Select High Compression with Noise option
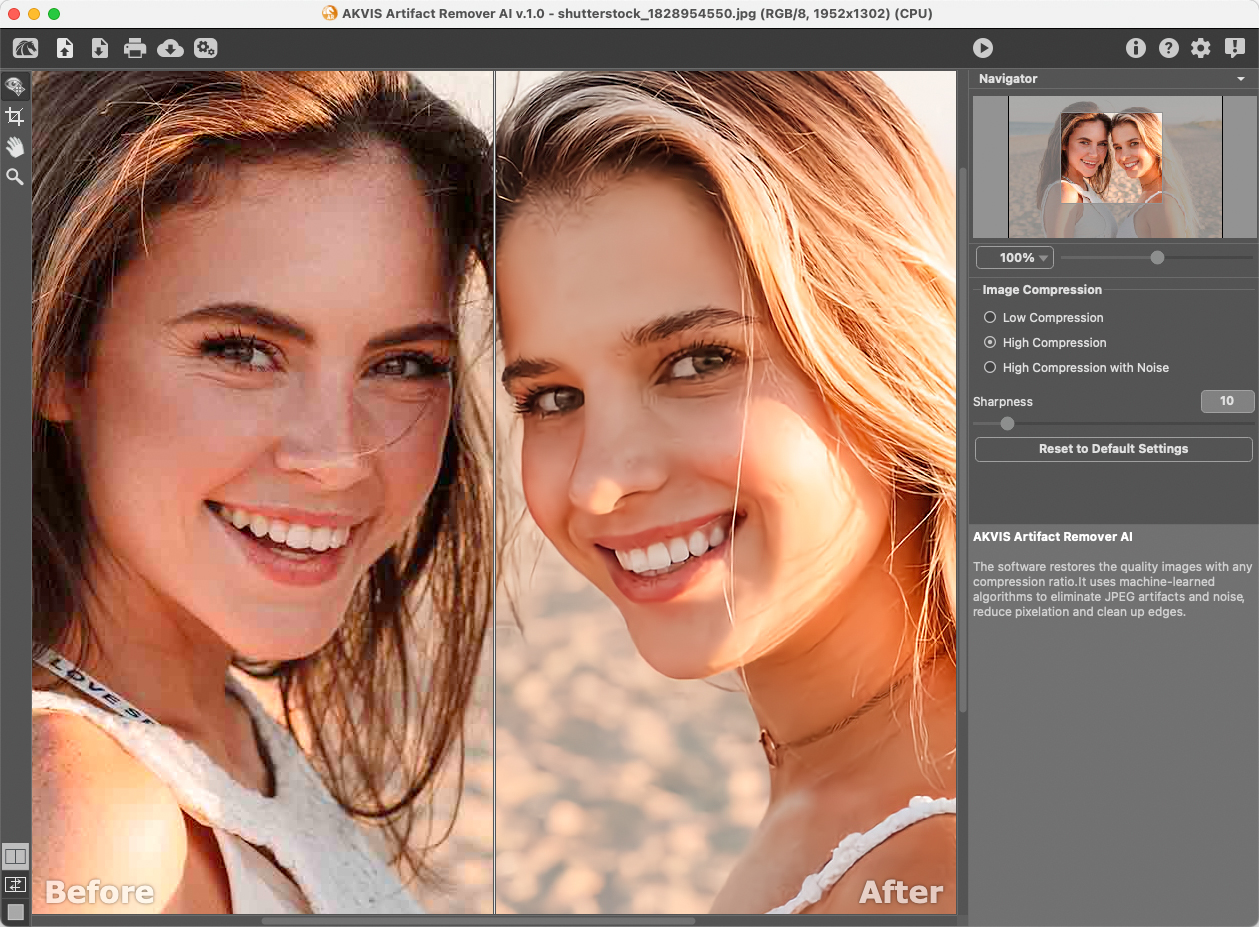This screenshot has width=1259, height=927. click(x=990, y=368)
